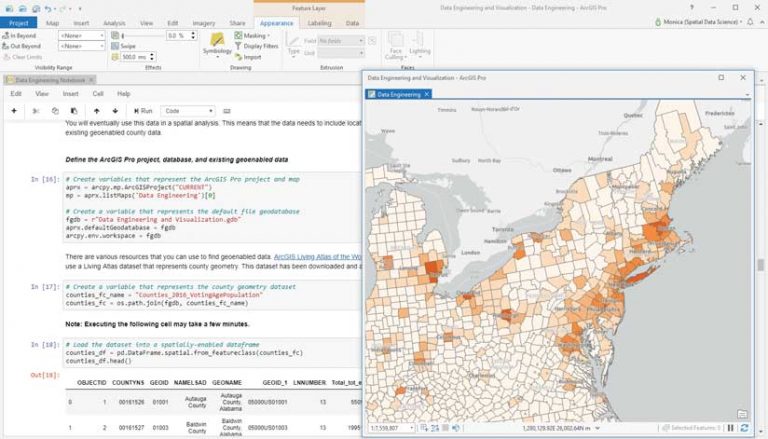The height and width of the screenshot is (439, 768).
Task: Click the flicker icon beside 500.0 ms
Action: tap(115, 57)
